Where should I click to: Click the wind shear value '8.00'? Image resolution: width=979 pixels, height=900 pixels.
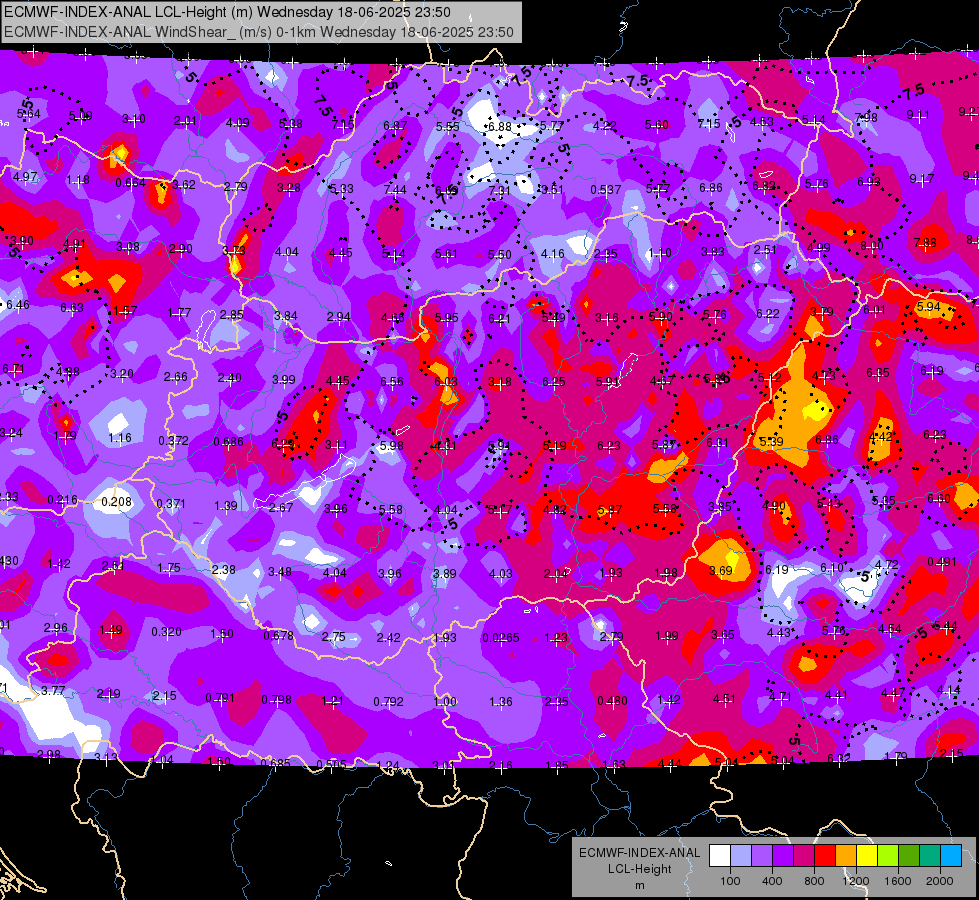pyautogui.click(x=872, y=245)
